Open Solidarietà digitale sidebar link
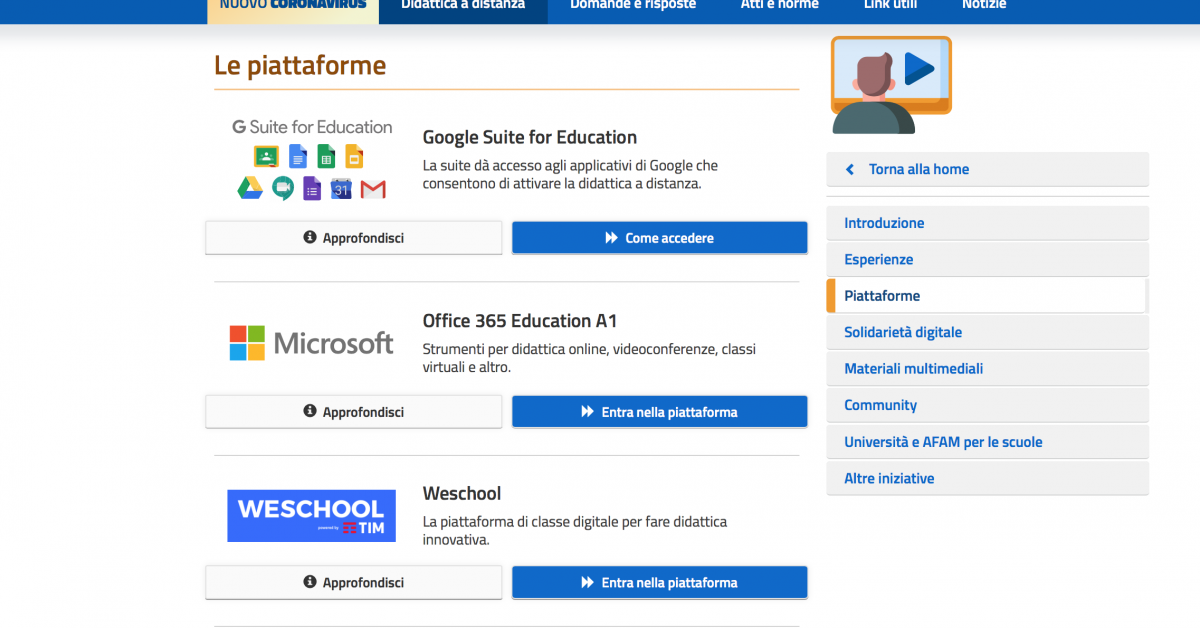 coord(988,332)
